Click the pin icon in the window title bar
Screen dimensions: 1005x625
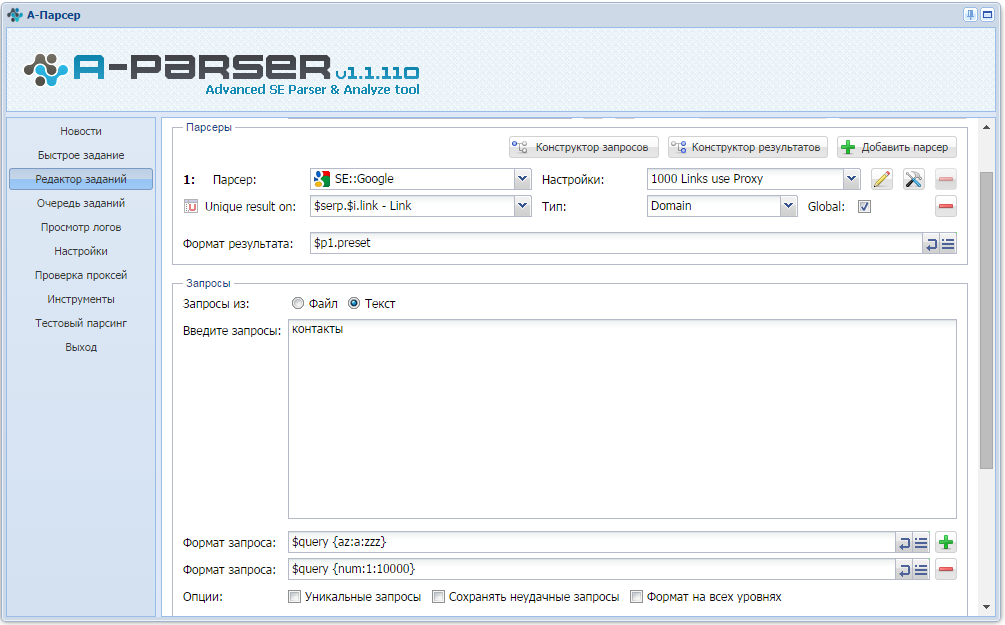pyautogui.click(x=970, y=15)
